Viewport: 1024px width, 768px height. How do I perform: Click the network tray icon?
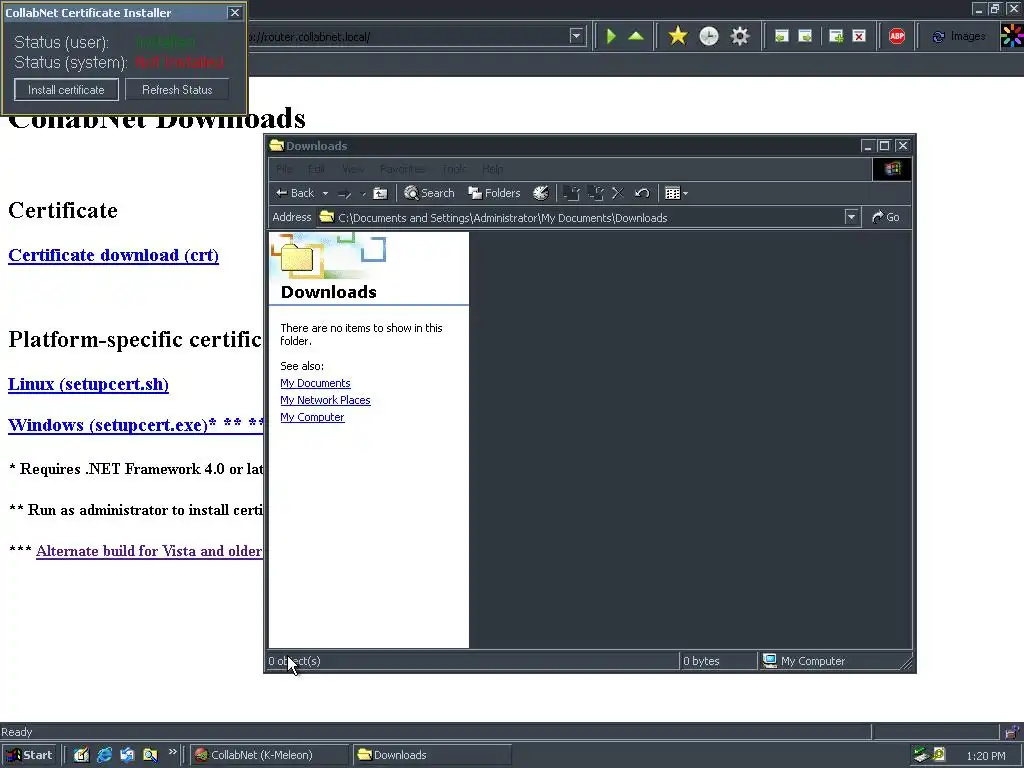point(921,755)
